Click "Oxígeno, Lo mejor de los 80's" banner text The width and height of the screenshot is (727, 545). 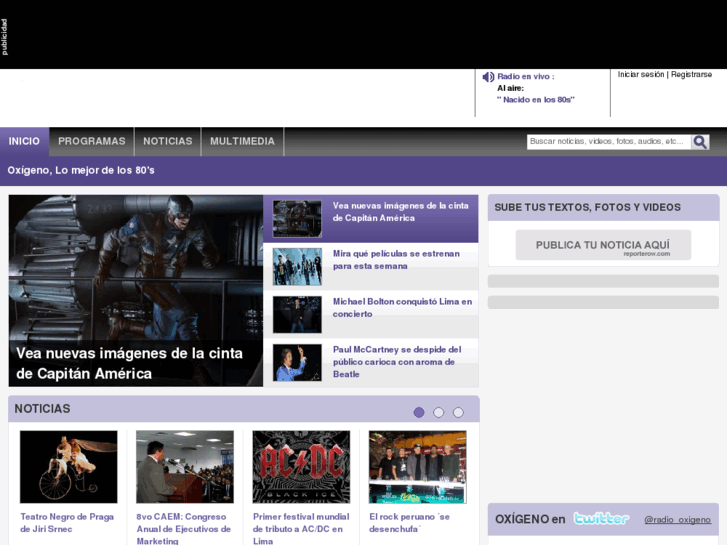(x=81, y=170)
